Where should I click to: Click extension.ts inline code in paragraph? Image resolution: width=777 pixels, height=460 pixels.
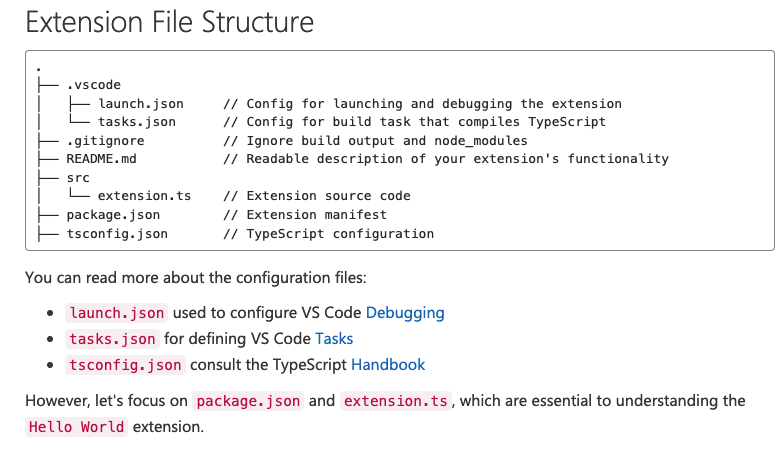pos(396,401)
